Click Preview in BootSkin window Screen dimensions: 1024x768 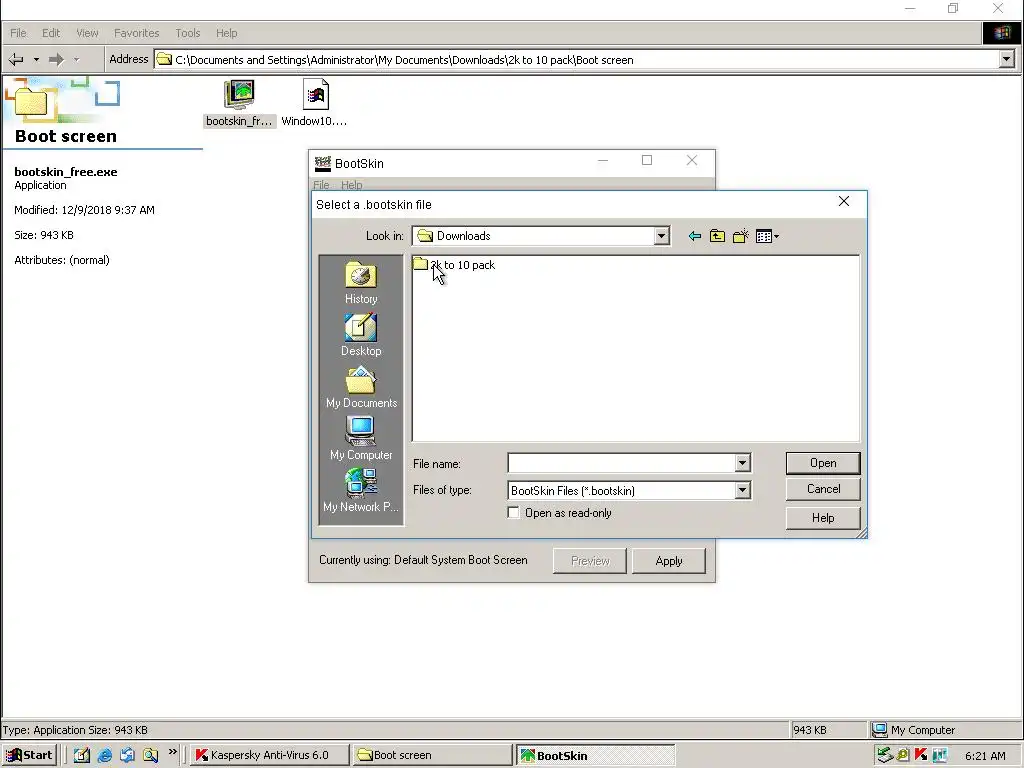590,561
